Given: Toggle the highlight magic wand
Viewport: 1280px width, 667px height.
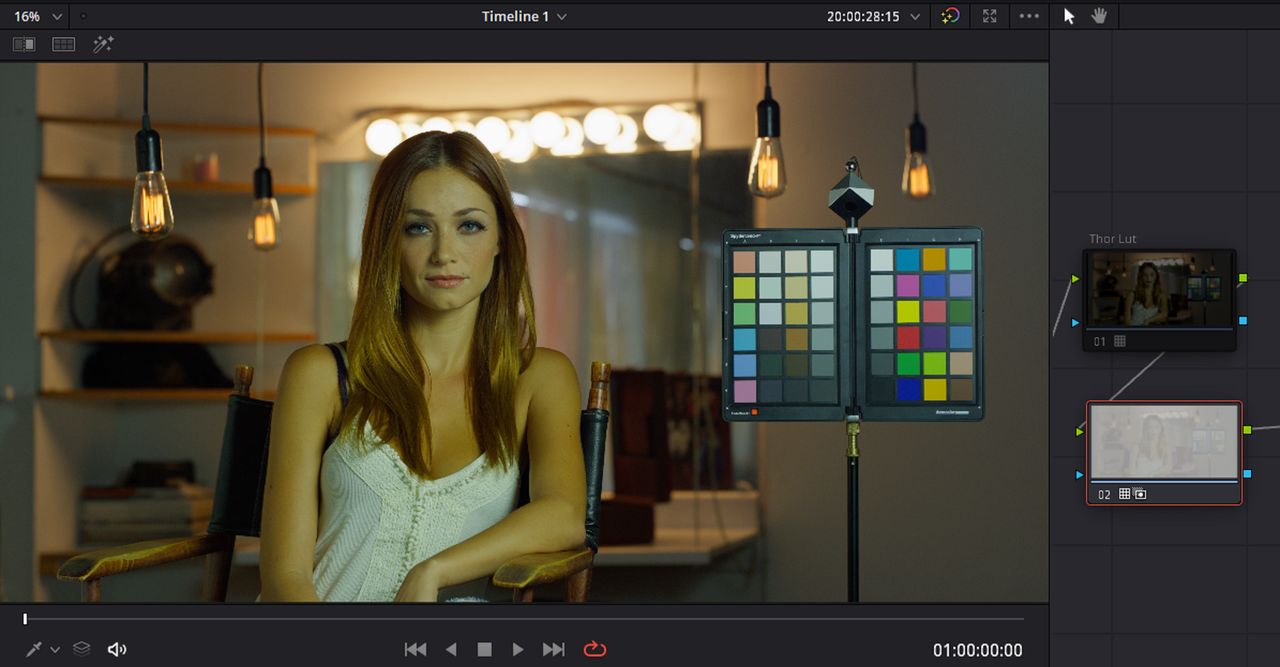Looking at the screenshot, I should (x=103, y=44).
